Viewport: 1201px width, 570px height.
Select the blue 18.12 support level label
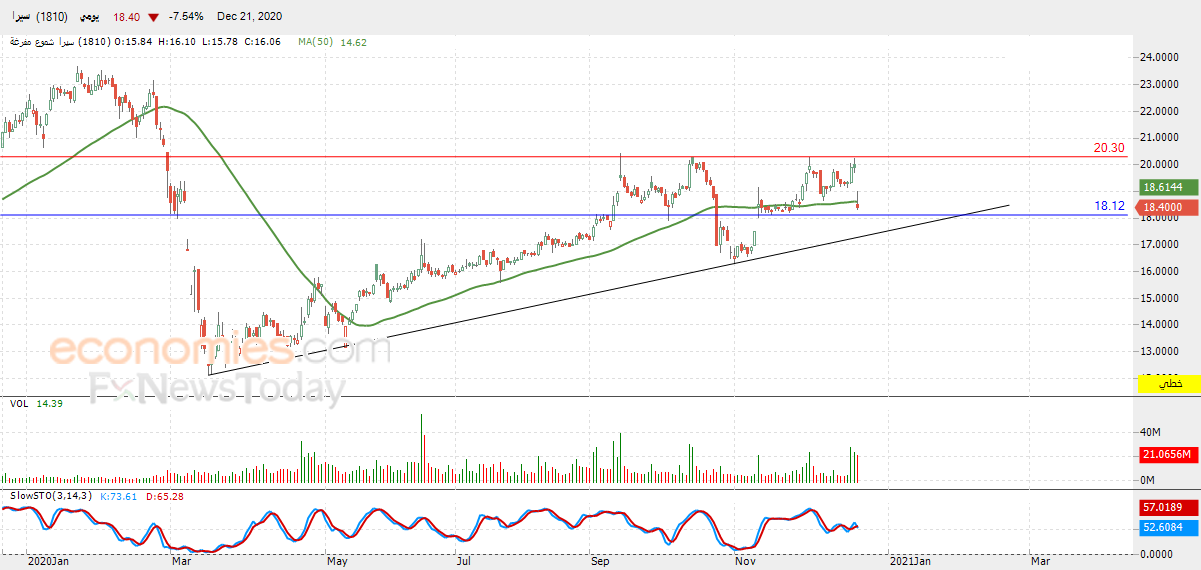point(1109,206)
